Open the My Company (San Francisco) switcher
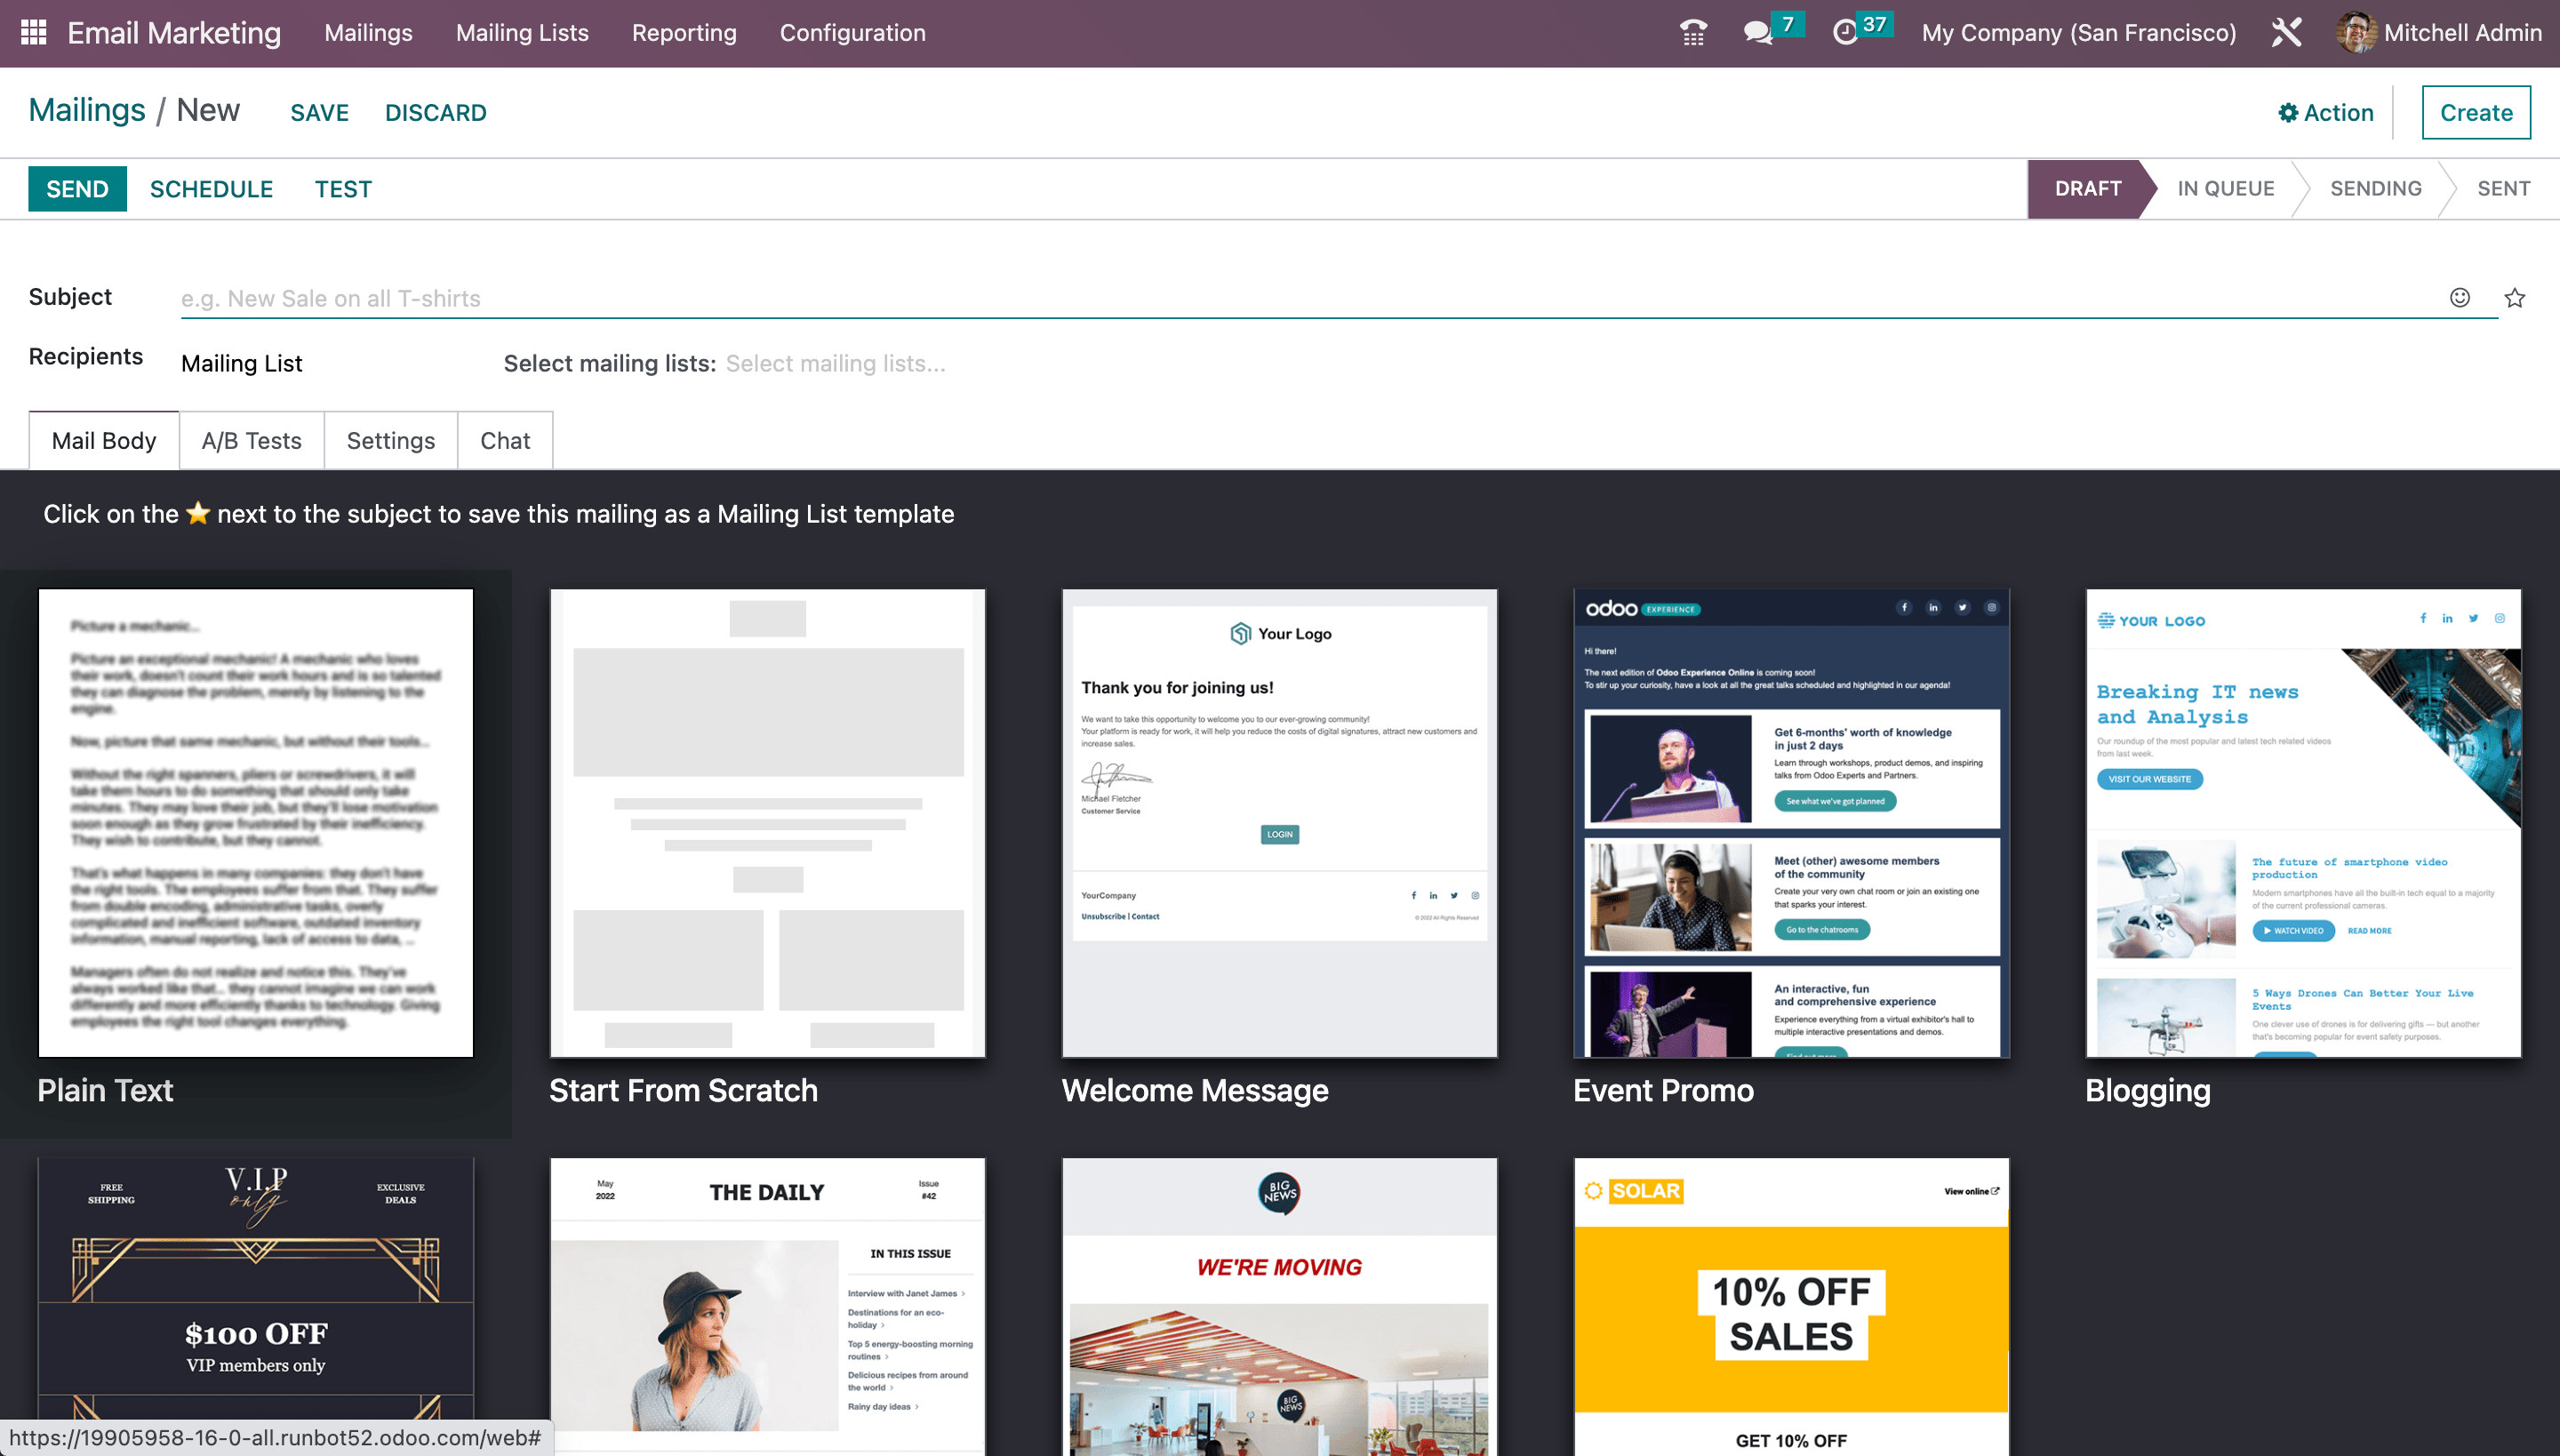This screenshot has width=2560, height=1456. 2078,33
